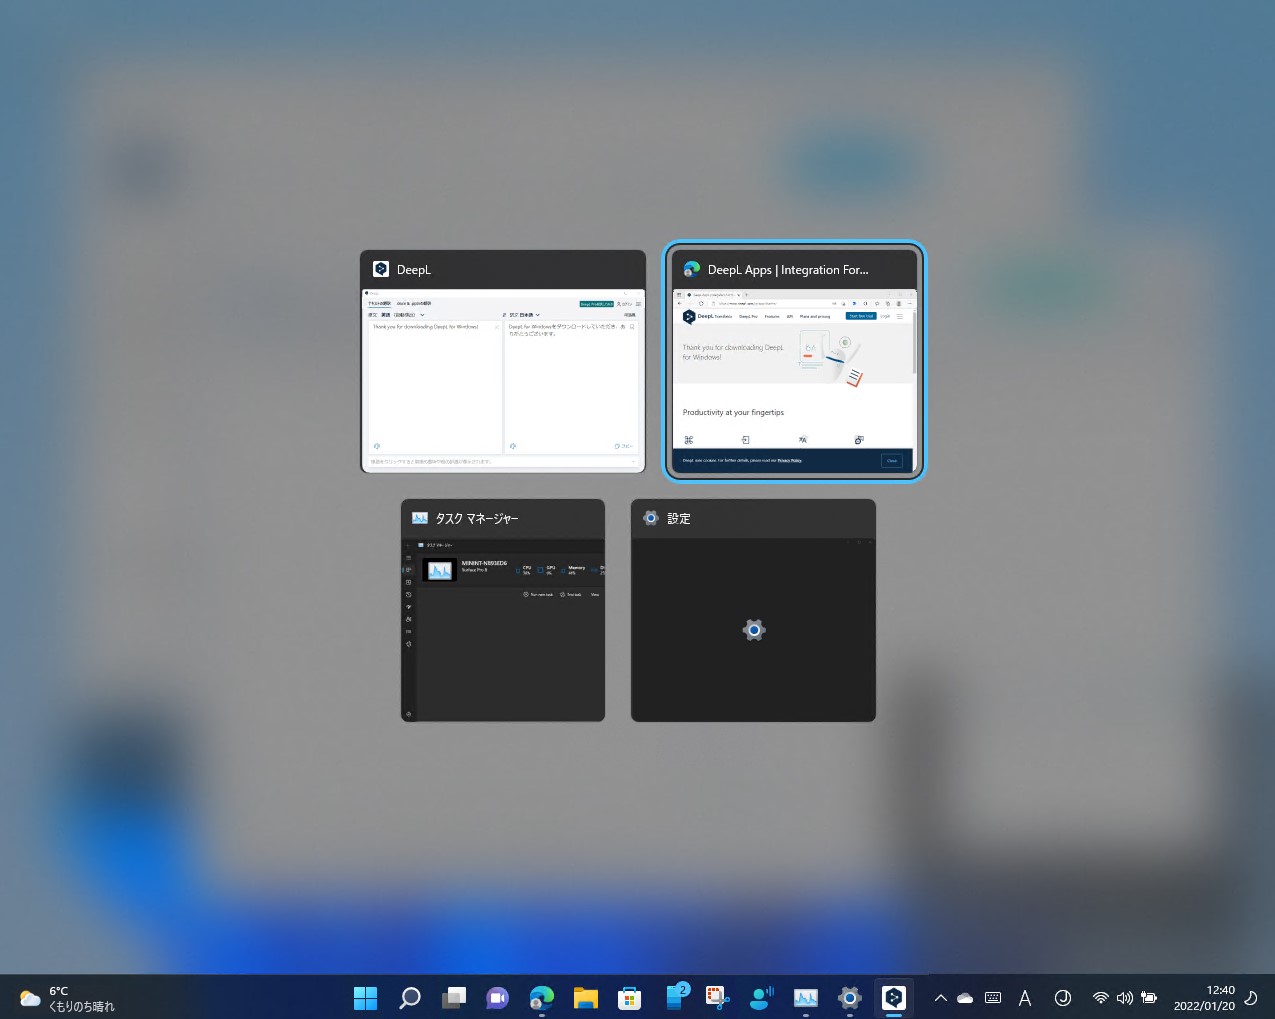Open volume speaker tray icon
The height and width of the screenshot is (1019, 1275).
coord(1125,998)
